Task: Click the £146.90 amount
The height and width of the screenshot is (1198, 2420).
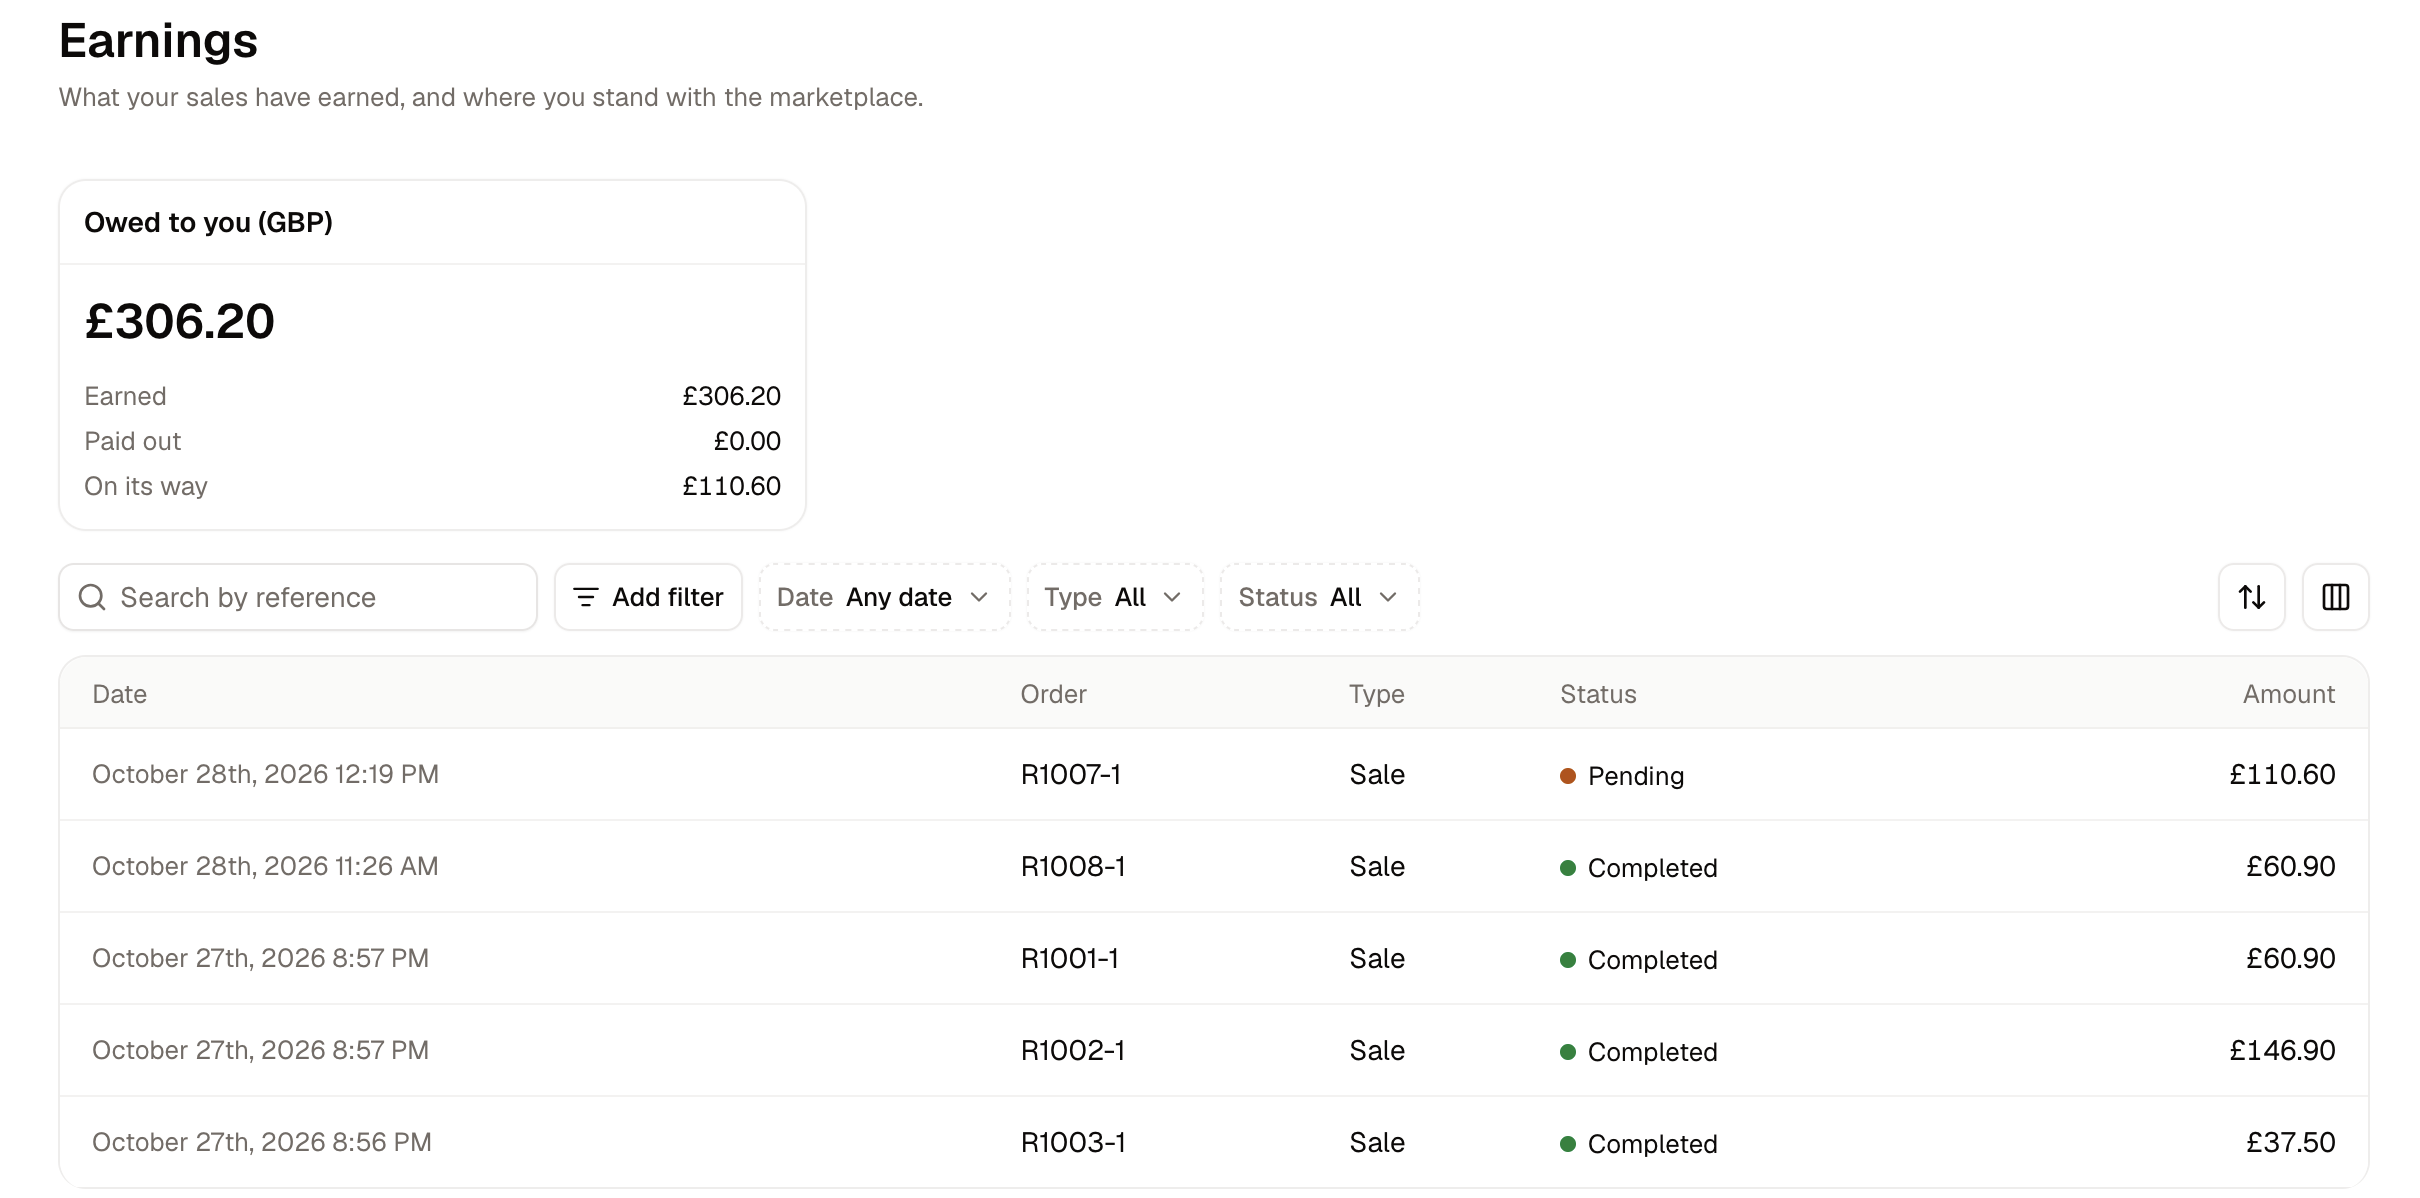Action: tap(2282, 1050)
